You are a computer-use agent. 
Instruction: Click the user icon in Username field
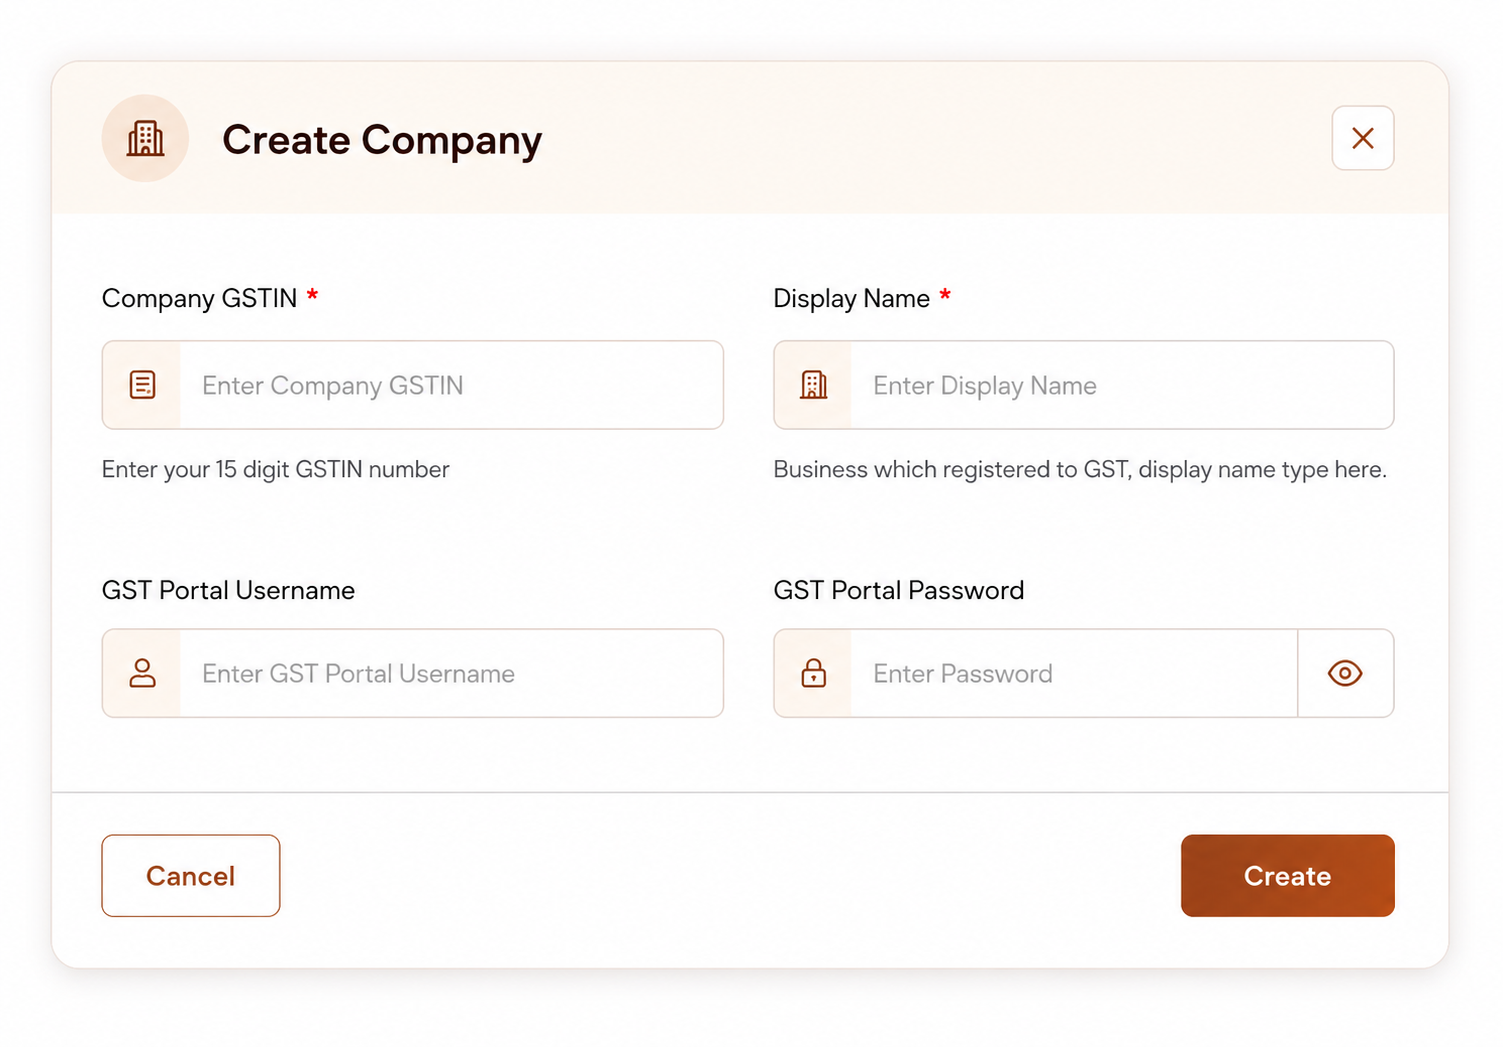tap(143, 673)
